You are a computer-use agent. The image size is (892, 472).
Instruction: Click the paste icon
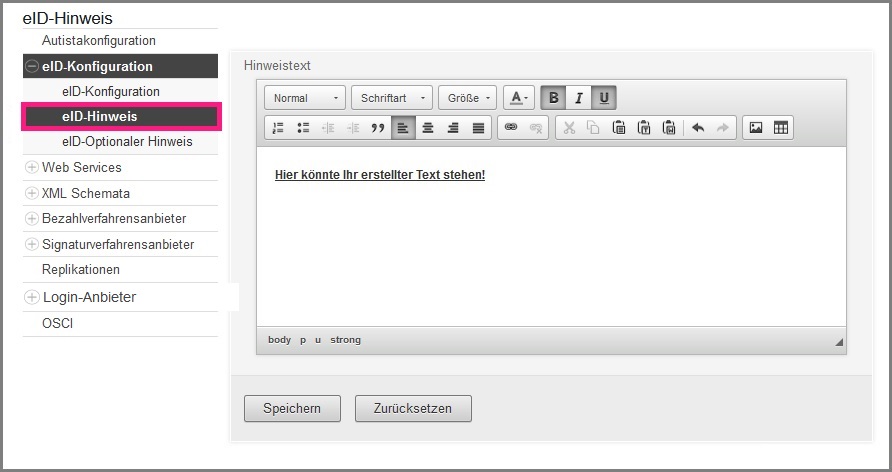(619, 128)
